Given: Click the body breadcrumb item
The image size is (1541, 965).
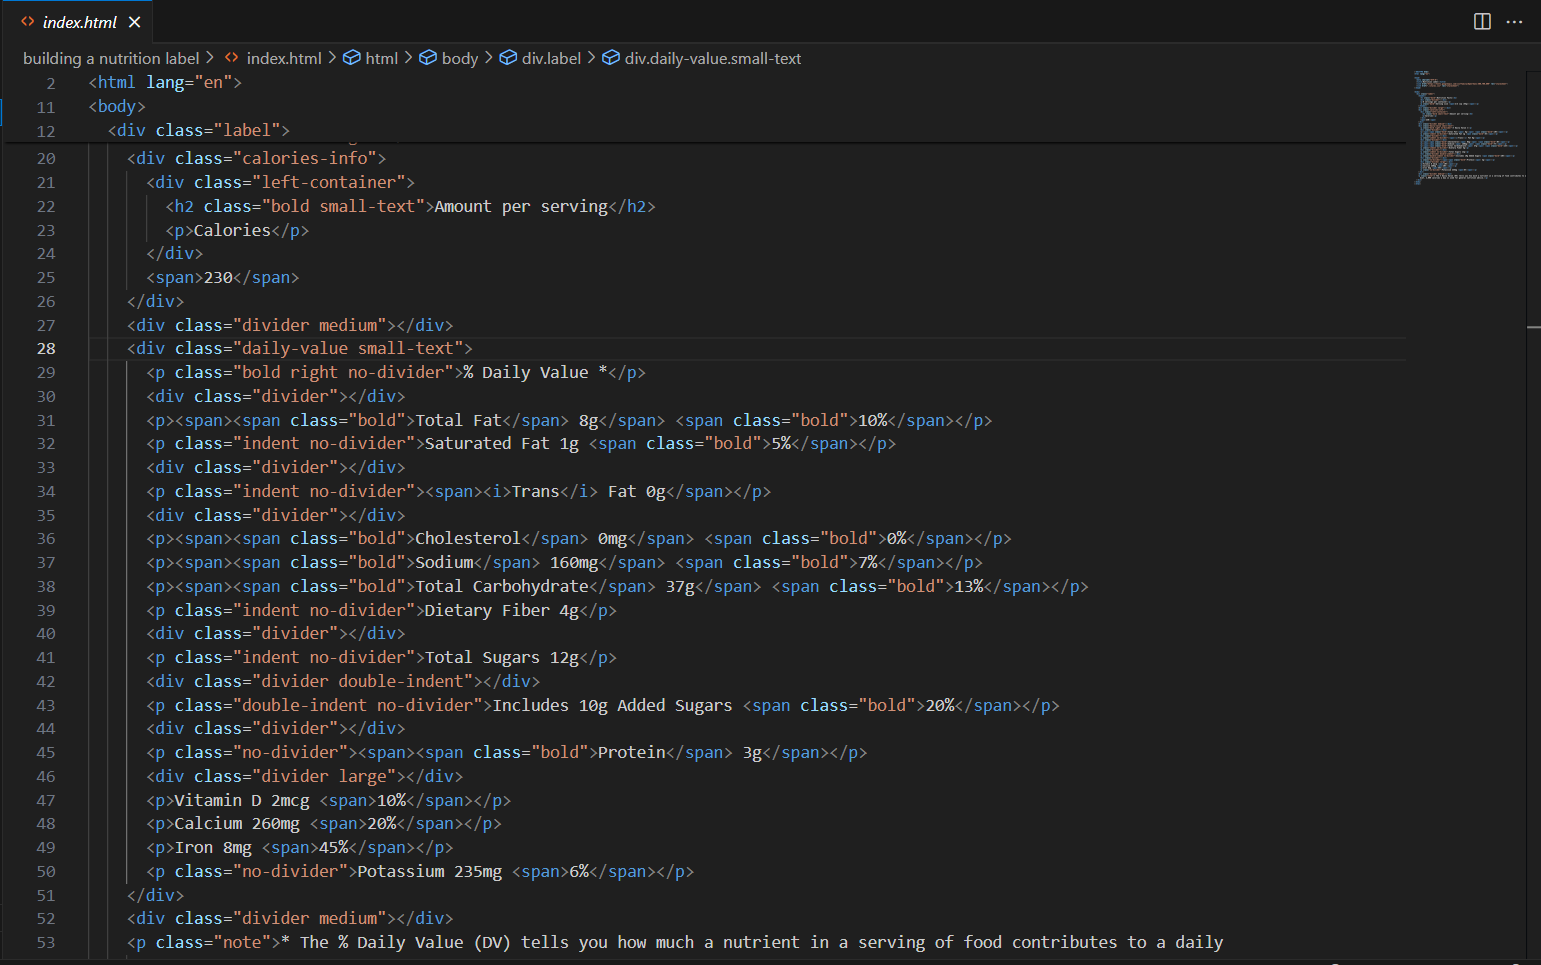Looking at the screenshot, I should (x=459, y=59).
